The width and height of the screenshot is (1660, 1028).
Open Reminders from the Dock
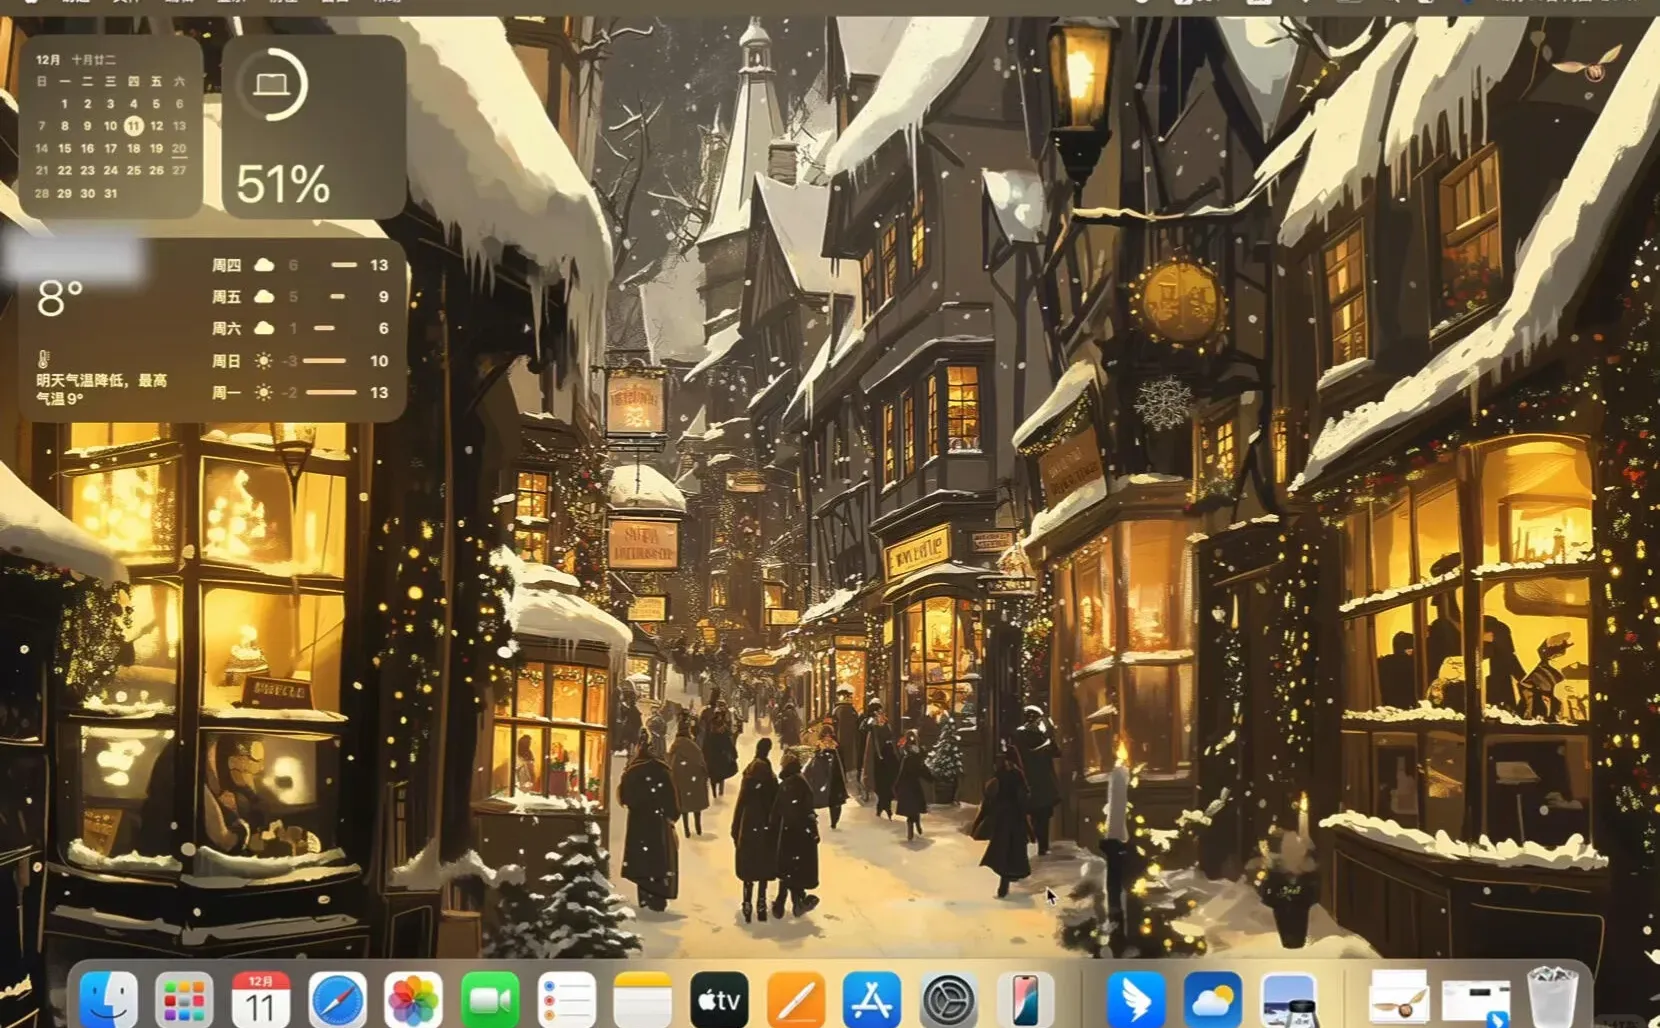point(567,999)
